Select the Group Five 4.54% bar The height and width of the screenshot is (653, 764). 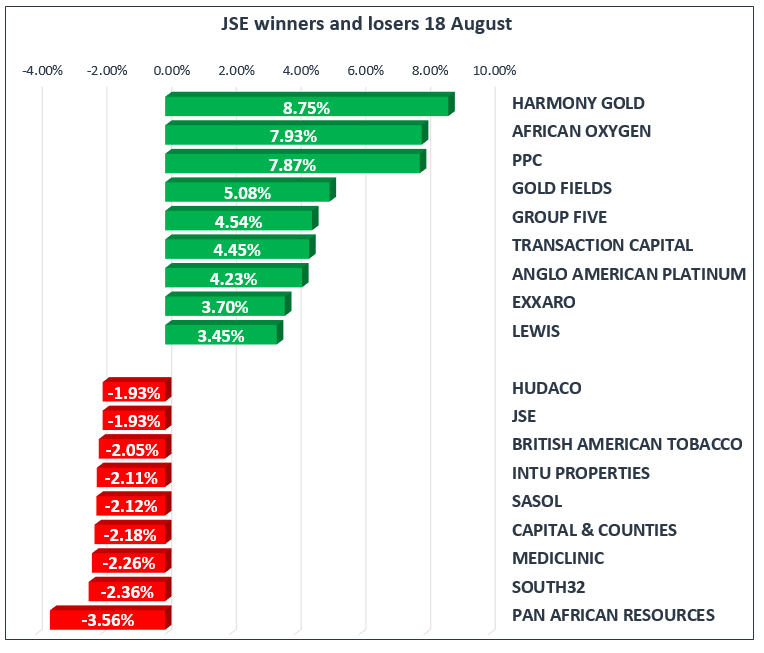[240, 220]
